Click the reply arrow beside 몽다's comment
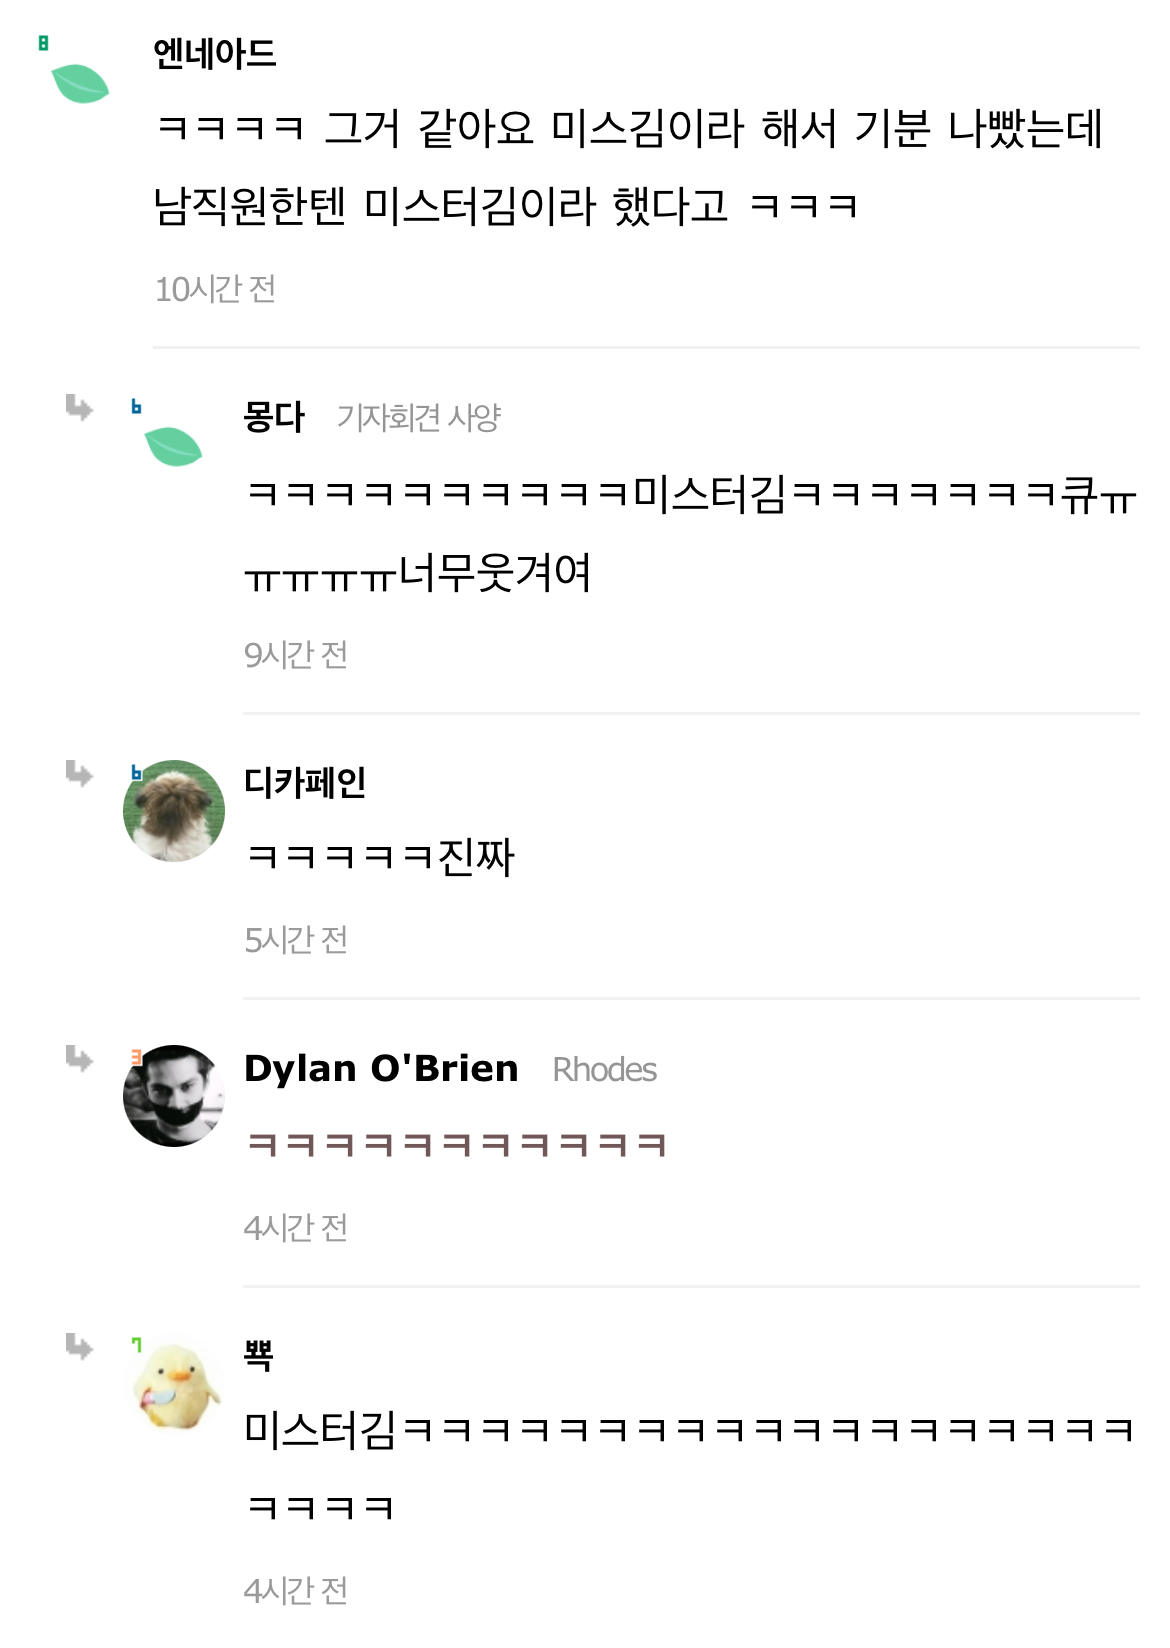1170x1648 pixels. [79, 408]
